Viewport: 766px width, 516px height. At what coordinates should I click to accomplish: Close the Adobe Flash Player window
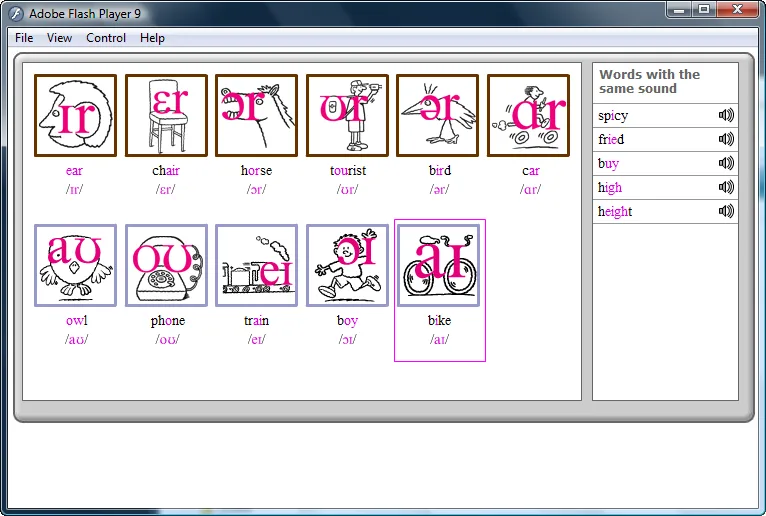pos(738,9)
